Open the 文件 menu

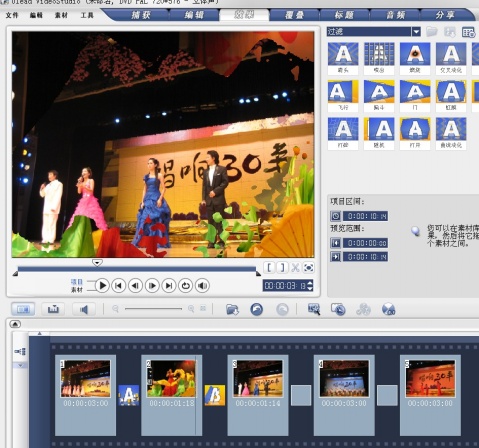pos(12,15)
